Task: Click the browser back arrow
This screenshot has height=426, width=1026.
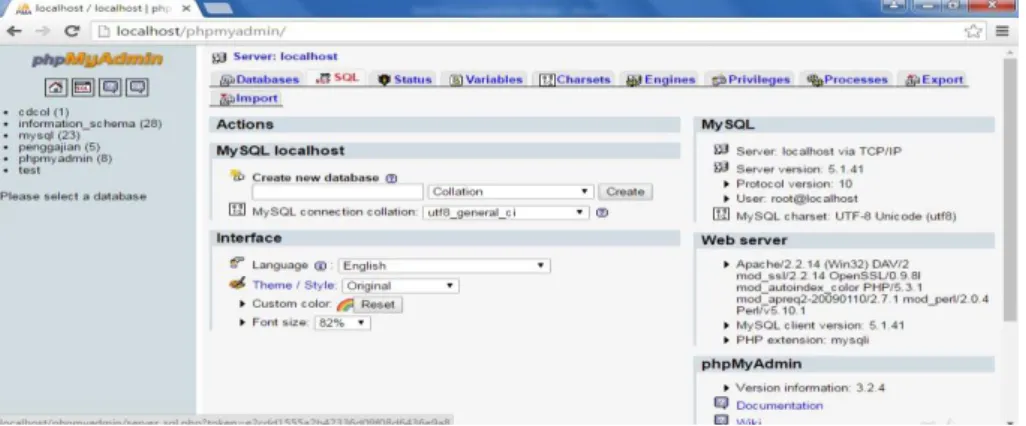Action: click(14, 31)
